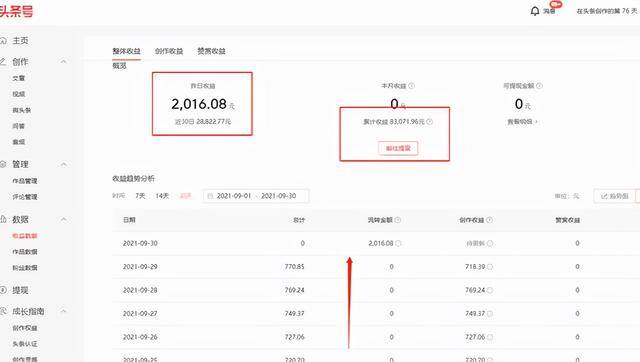The image size is (640, 362).
Task: Open 微头条 under 创作
Action: click(x=22, y=110)
